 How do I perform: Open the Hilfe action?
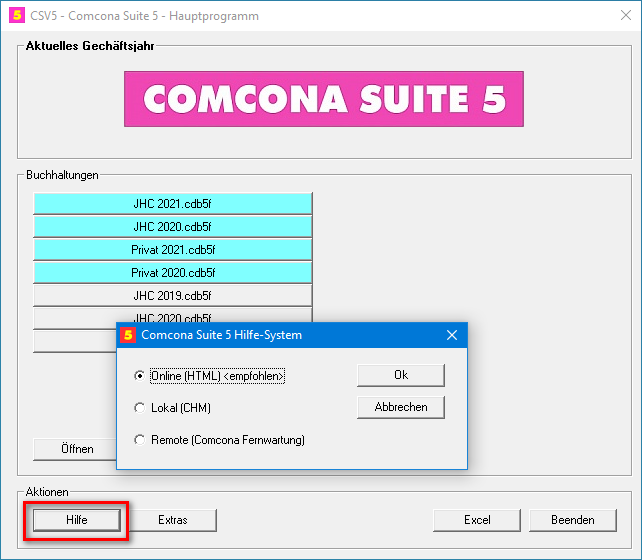point(77,520)
